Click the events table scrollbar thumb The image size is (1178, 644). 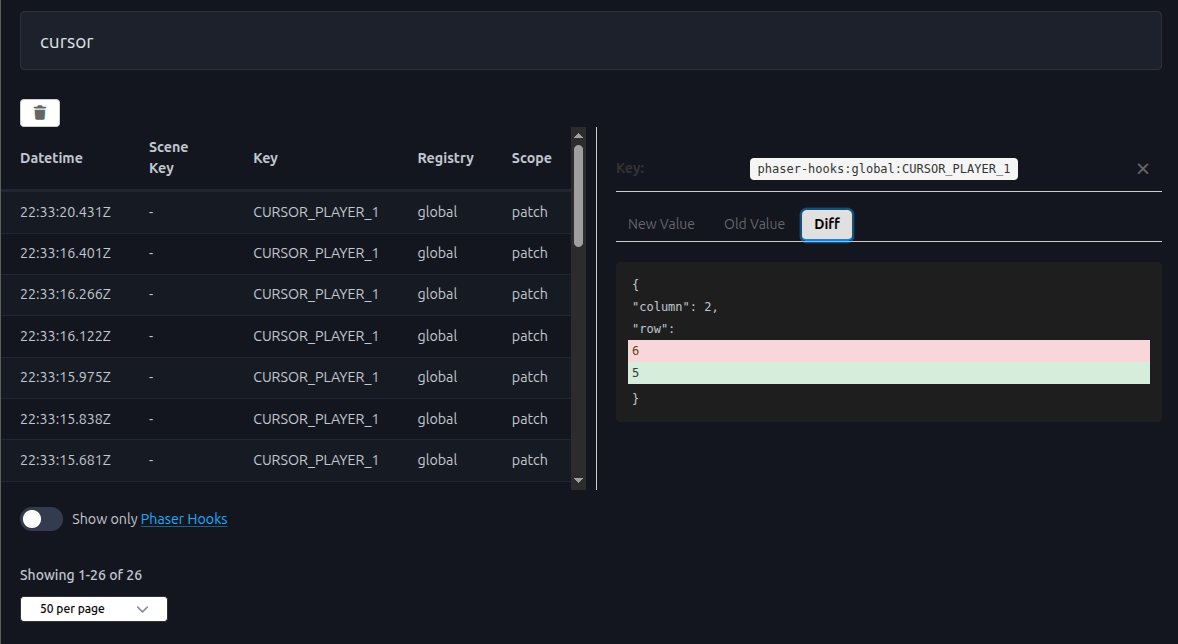[x=578, y=195]
